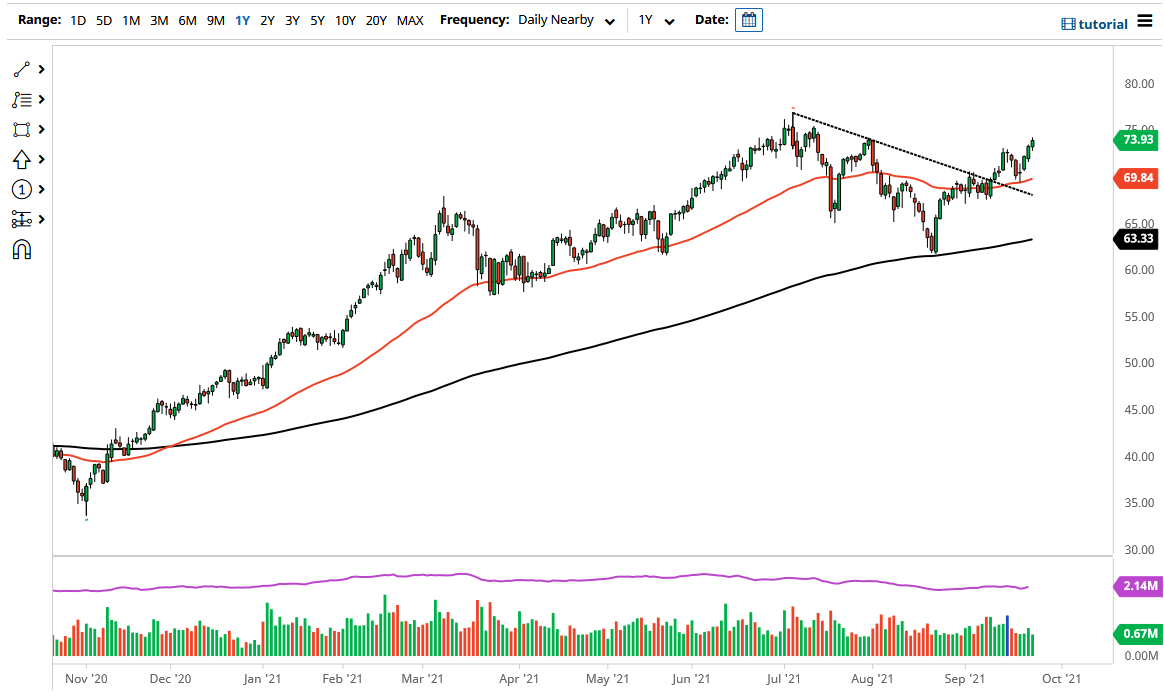The image size is (1164, 693).
Task: Open the date picker calendar
Action: pyautogui.click(x=749, y=19)
